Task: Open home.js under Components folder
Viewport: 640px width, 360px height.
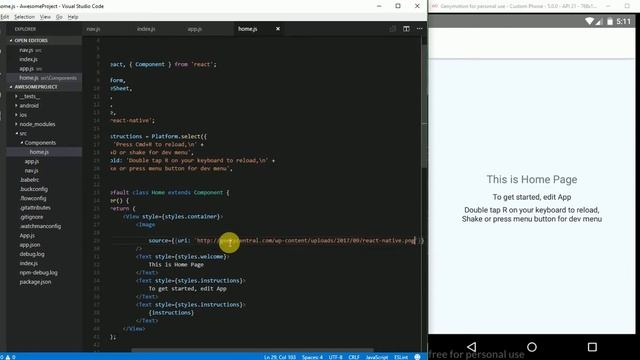Action: [x=39, y=152]
